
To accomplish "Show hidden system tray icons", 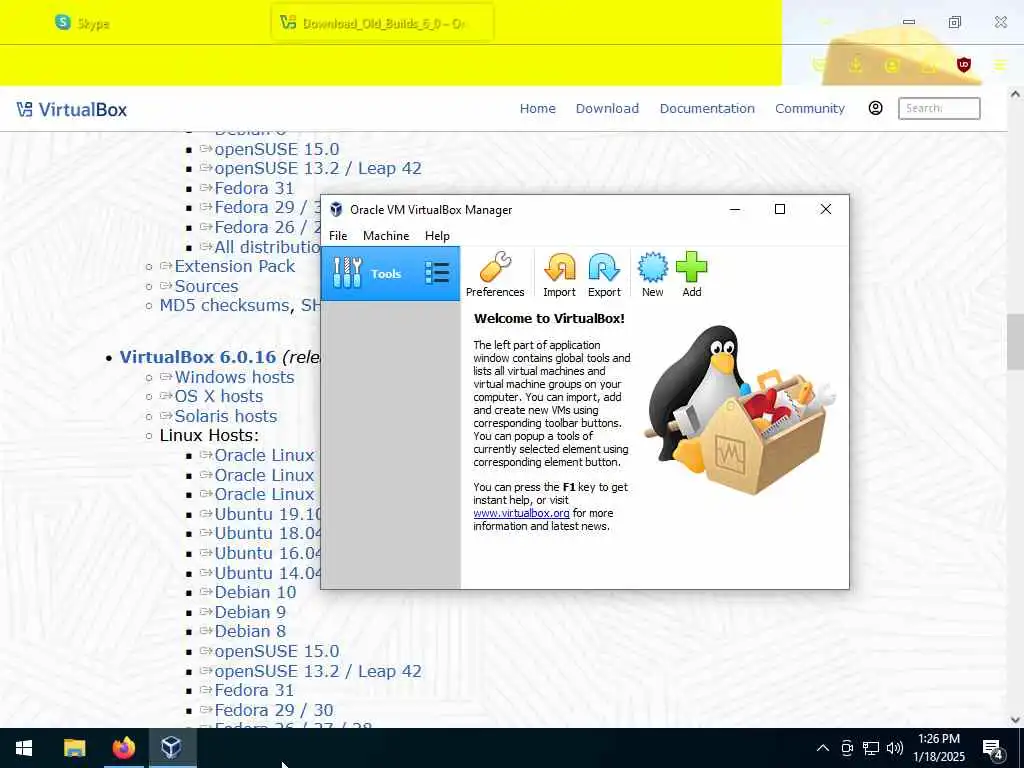I will pos(823,748).
